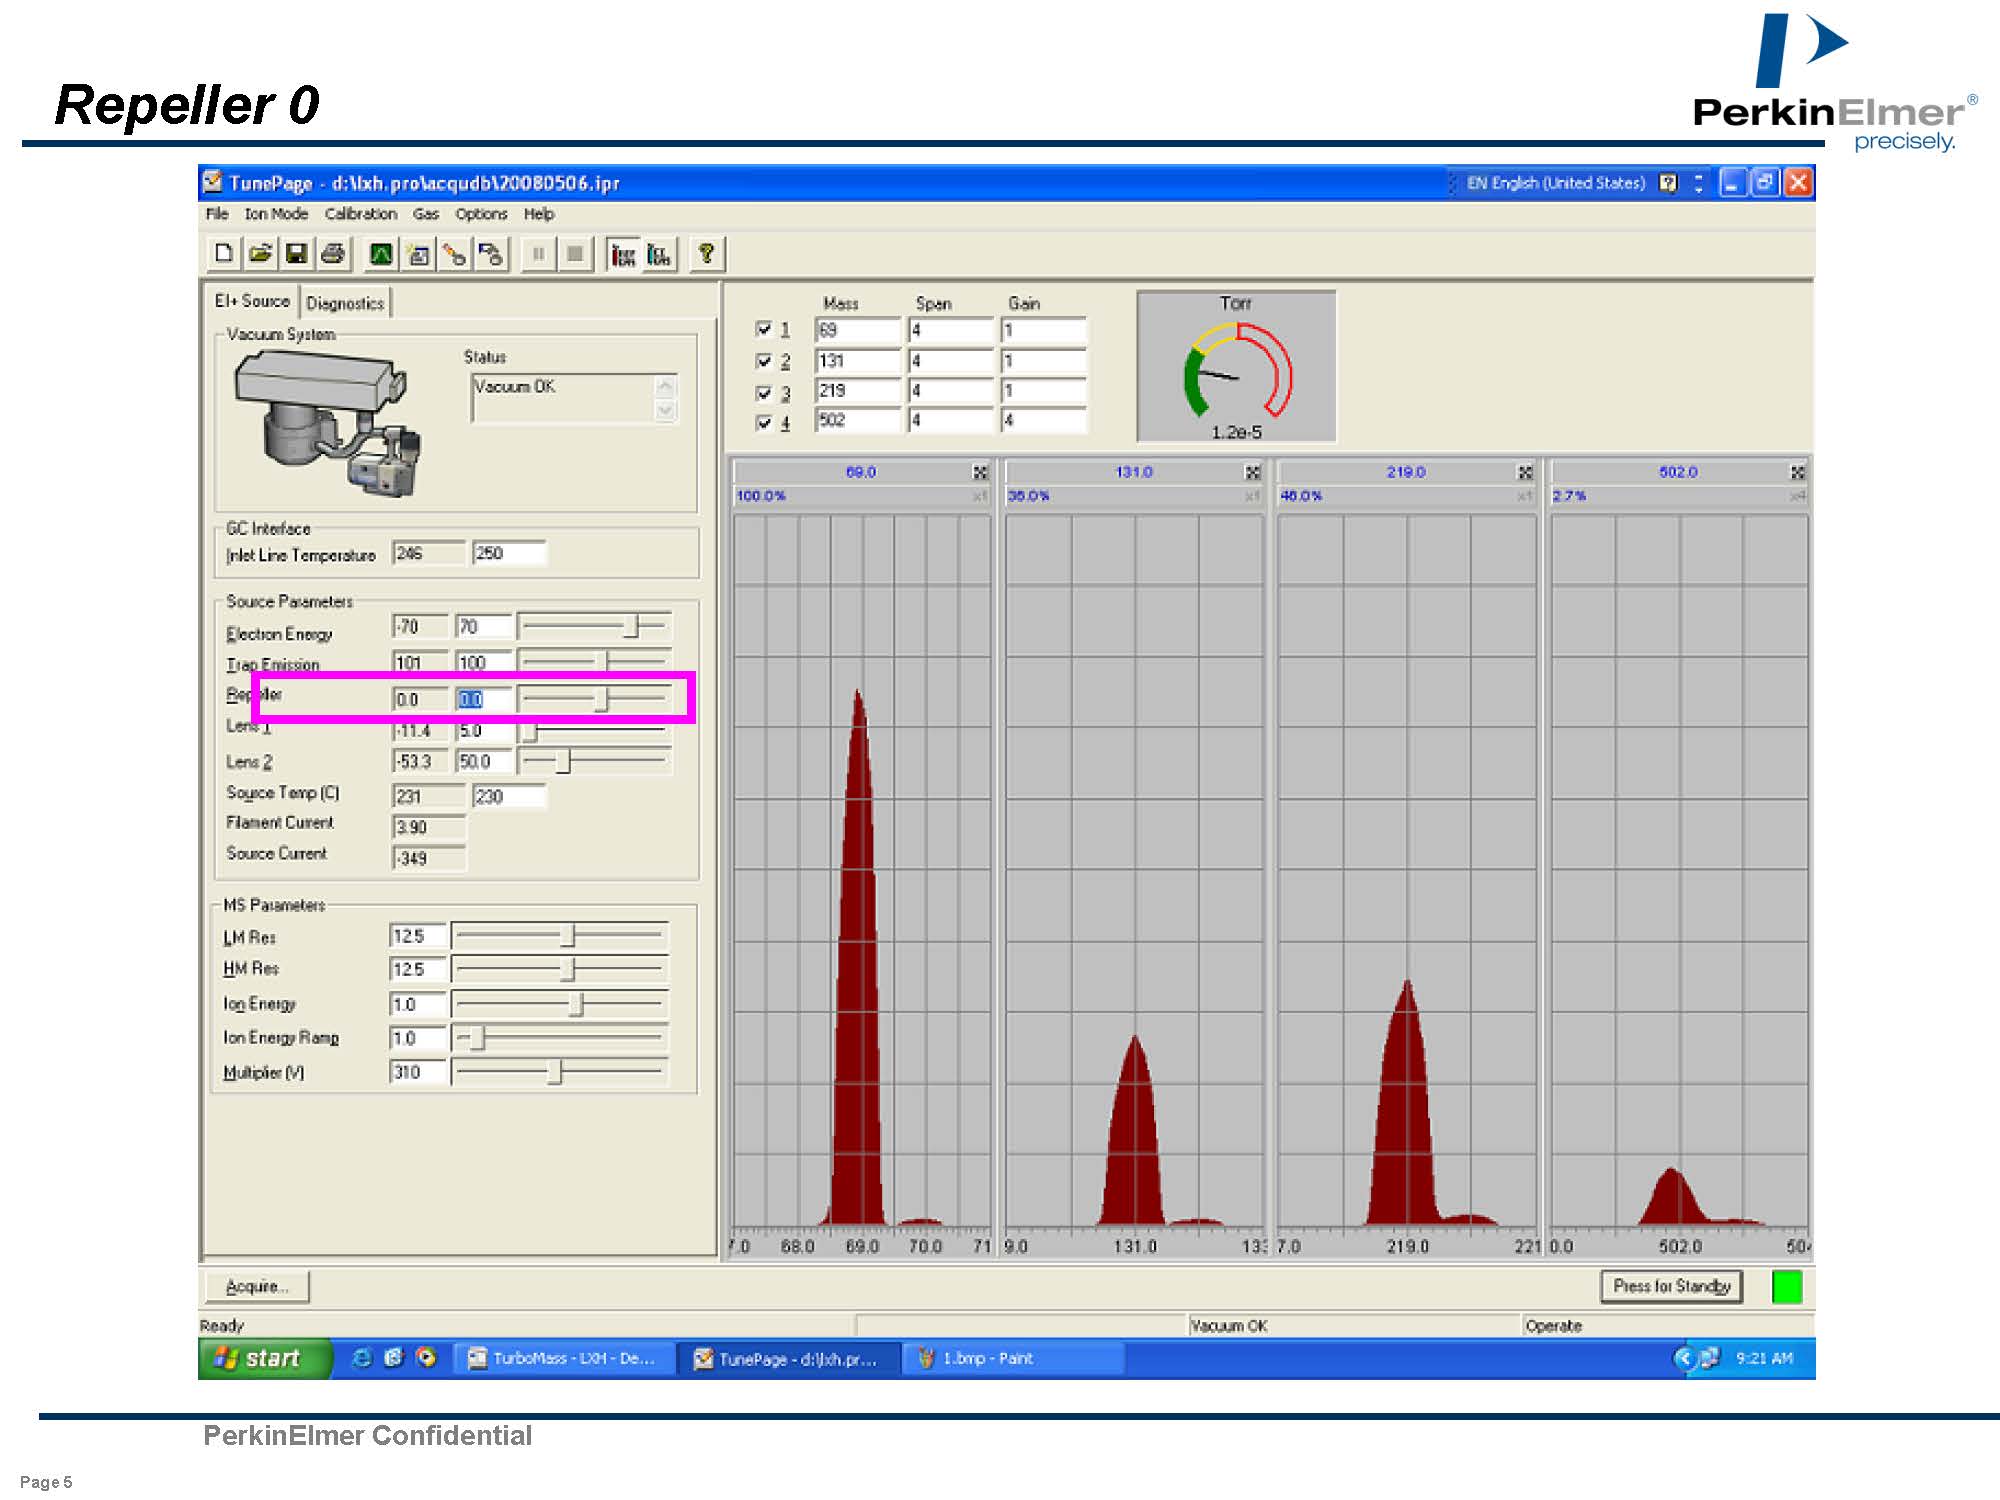Viewport: 2000px width, 1500px height.
Task: Click the sparkle window toolbar icon
Action: 418,254
